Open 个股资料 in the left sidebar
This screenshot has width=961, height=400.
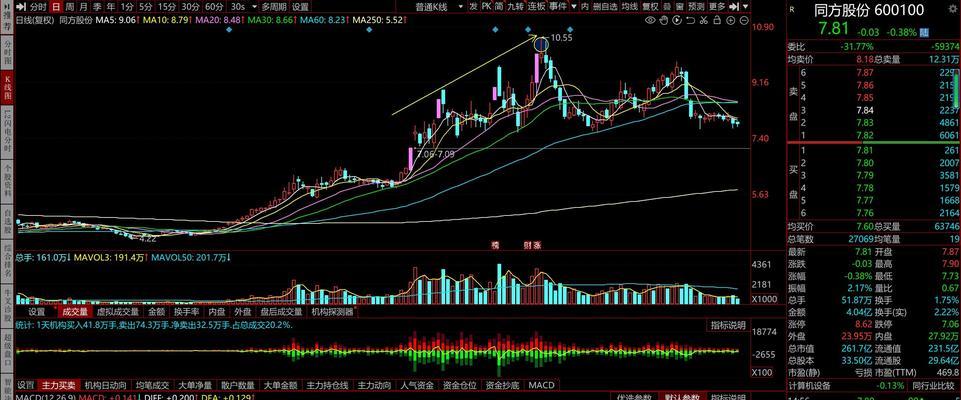click(8, 180)
